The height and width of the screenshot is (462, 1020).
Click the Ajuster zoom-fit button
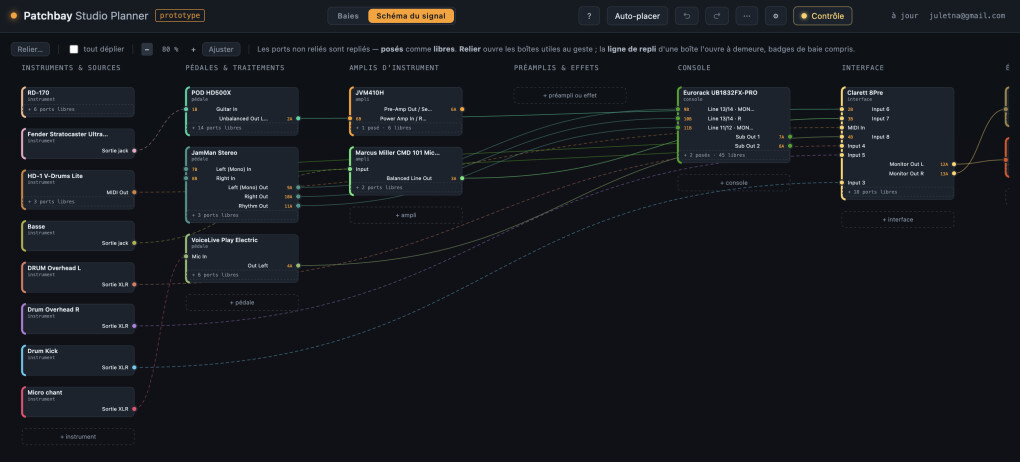221,49
